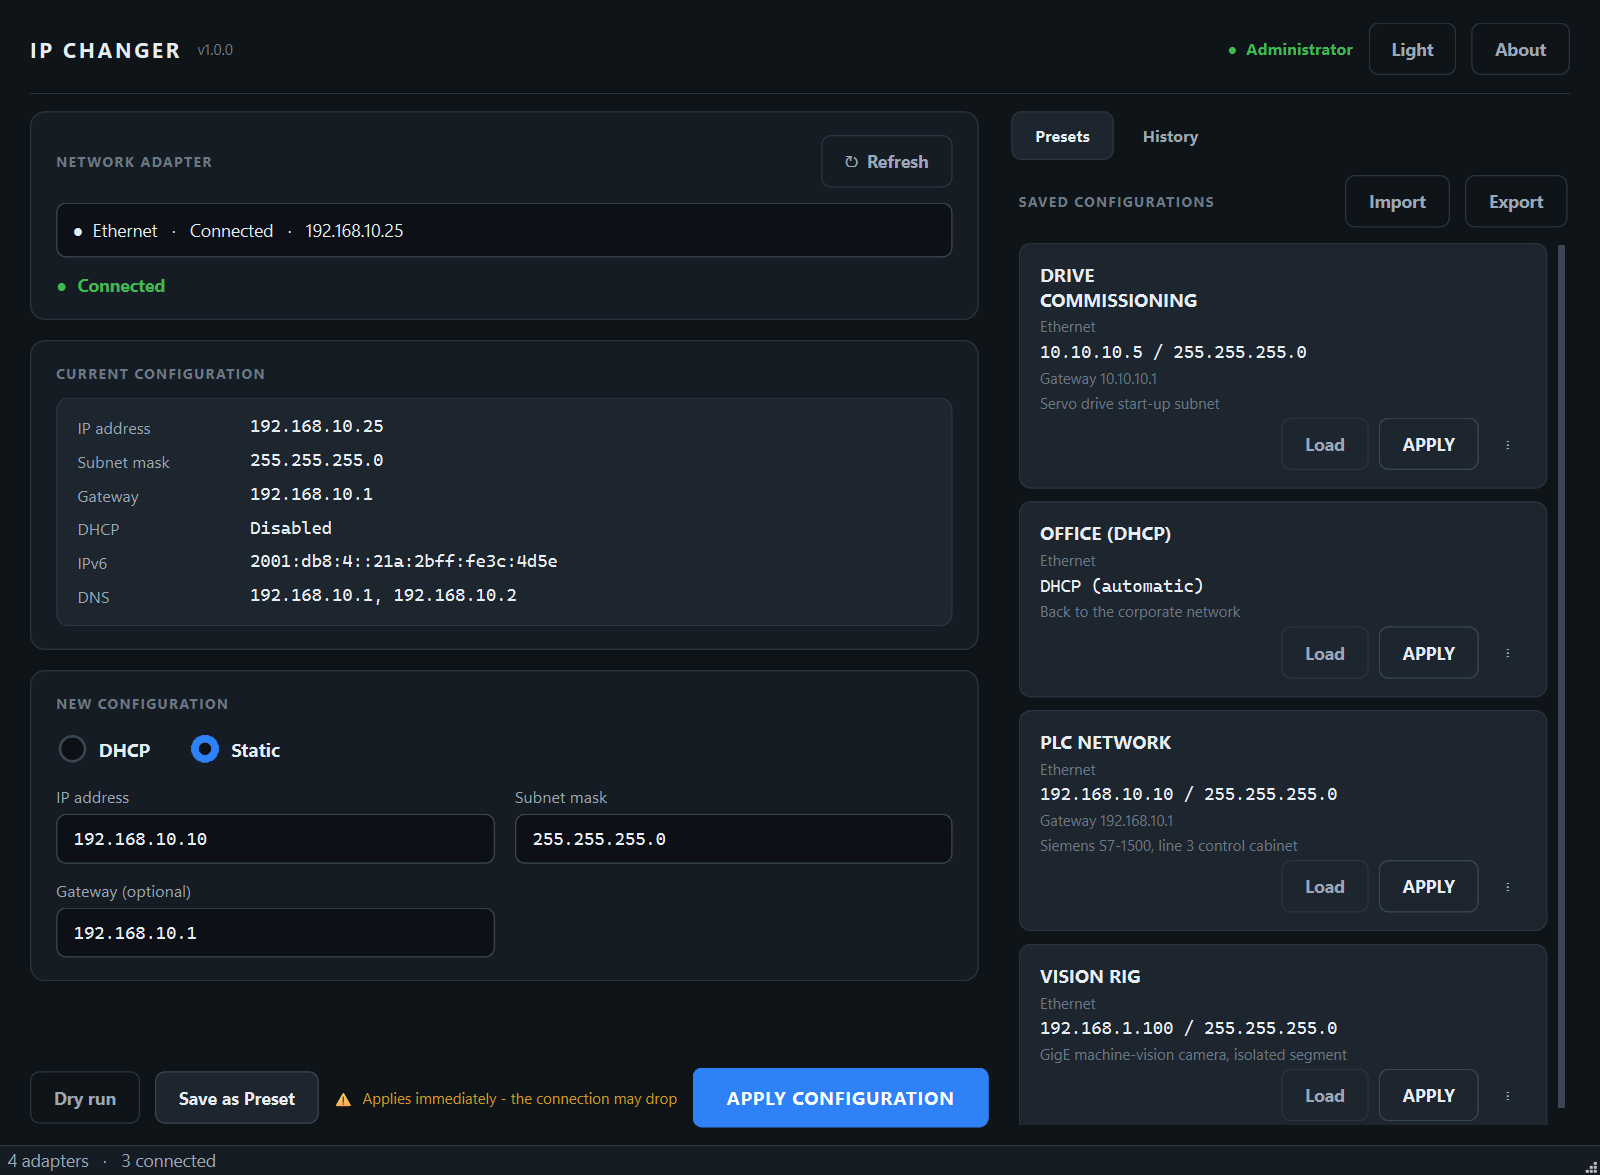The width and height of the screenshot is (1600, 1175).
Task: Click the current subnet mask value 255.255.255.0
Action: click(317, 460)
